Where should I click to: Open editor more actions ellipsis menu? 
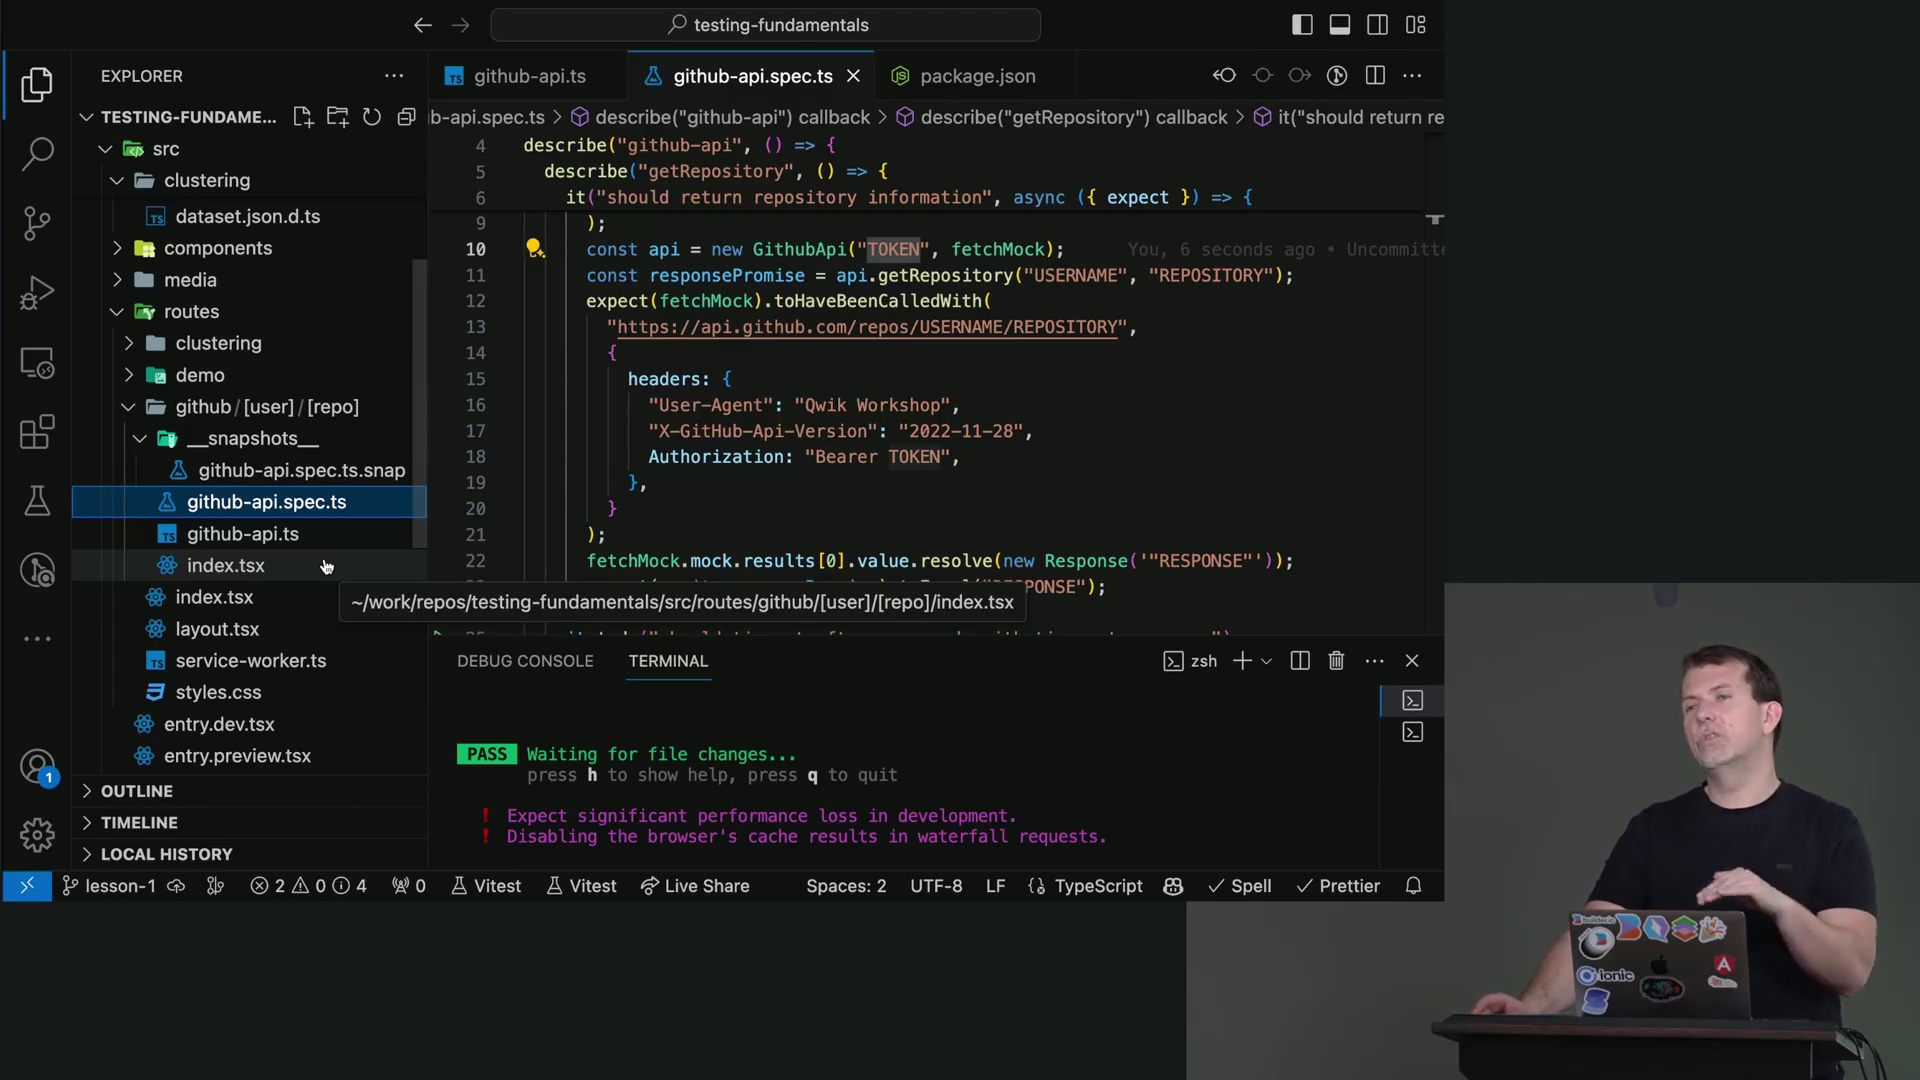(1412, 76)
